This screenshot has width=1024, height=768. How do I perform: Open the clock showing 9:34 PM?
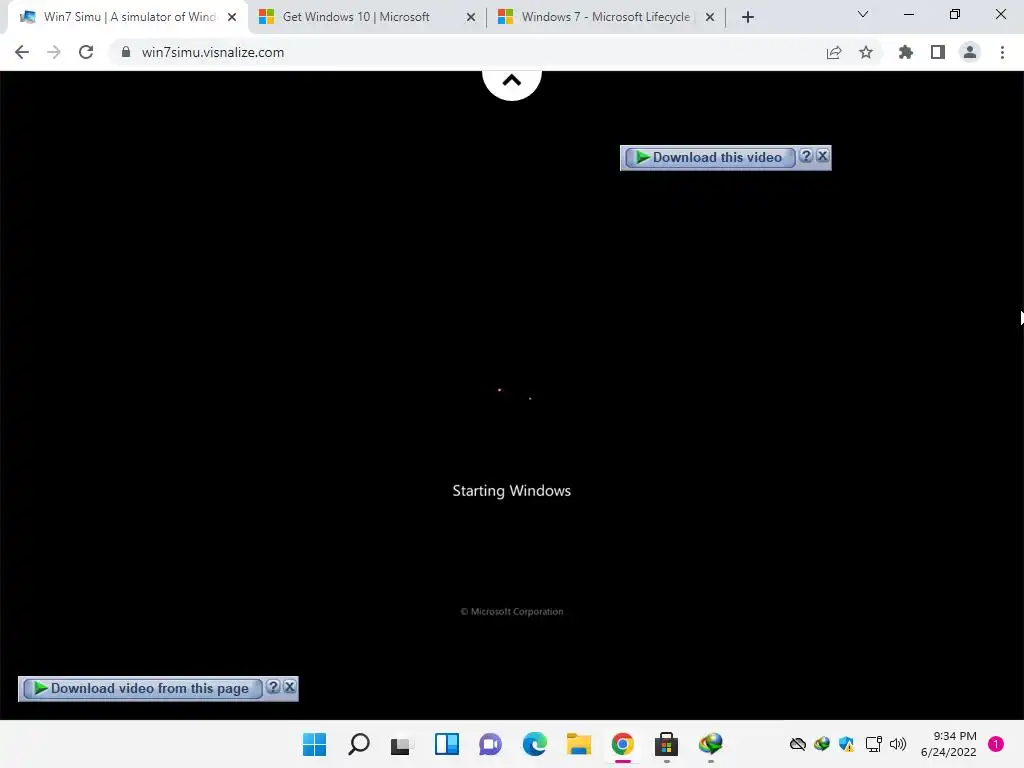point(948,744)
